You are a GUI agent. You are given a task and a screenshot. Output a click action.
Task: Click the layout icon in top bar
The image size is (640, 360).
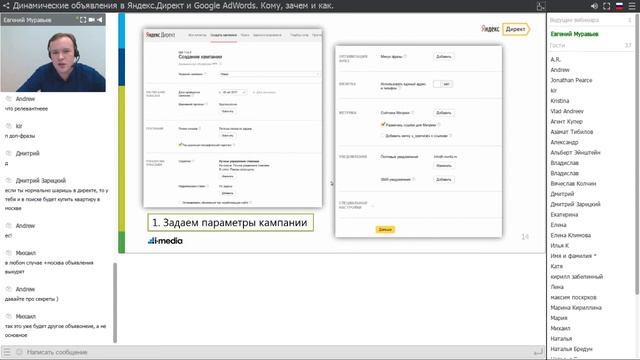[540, 6]
